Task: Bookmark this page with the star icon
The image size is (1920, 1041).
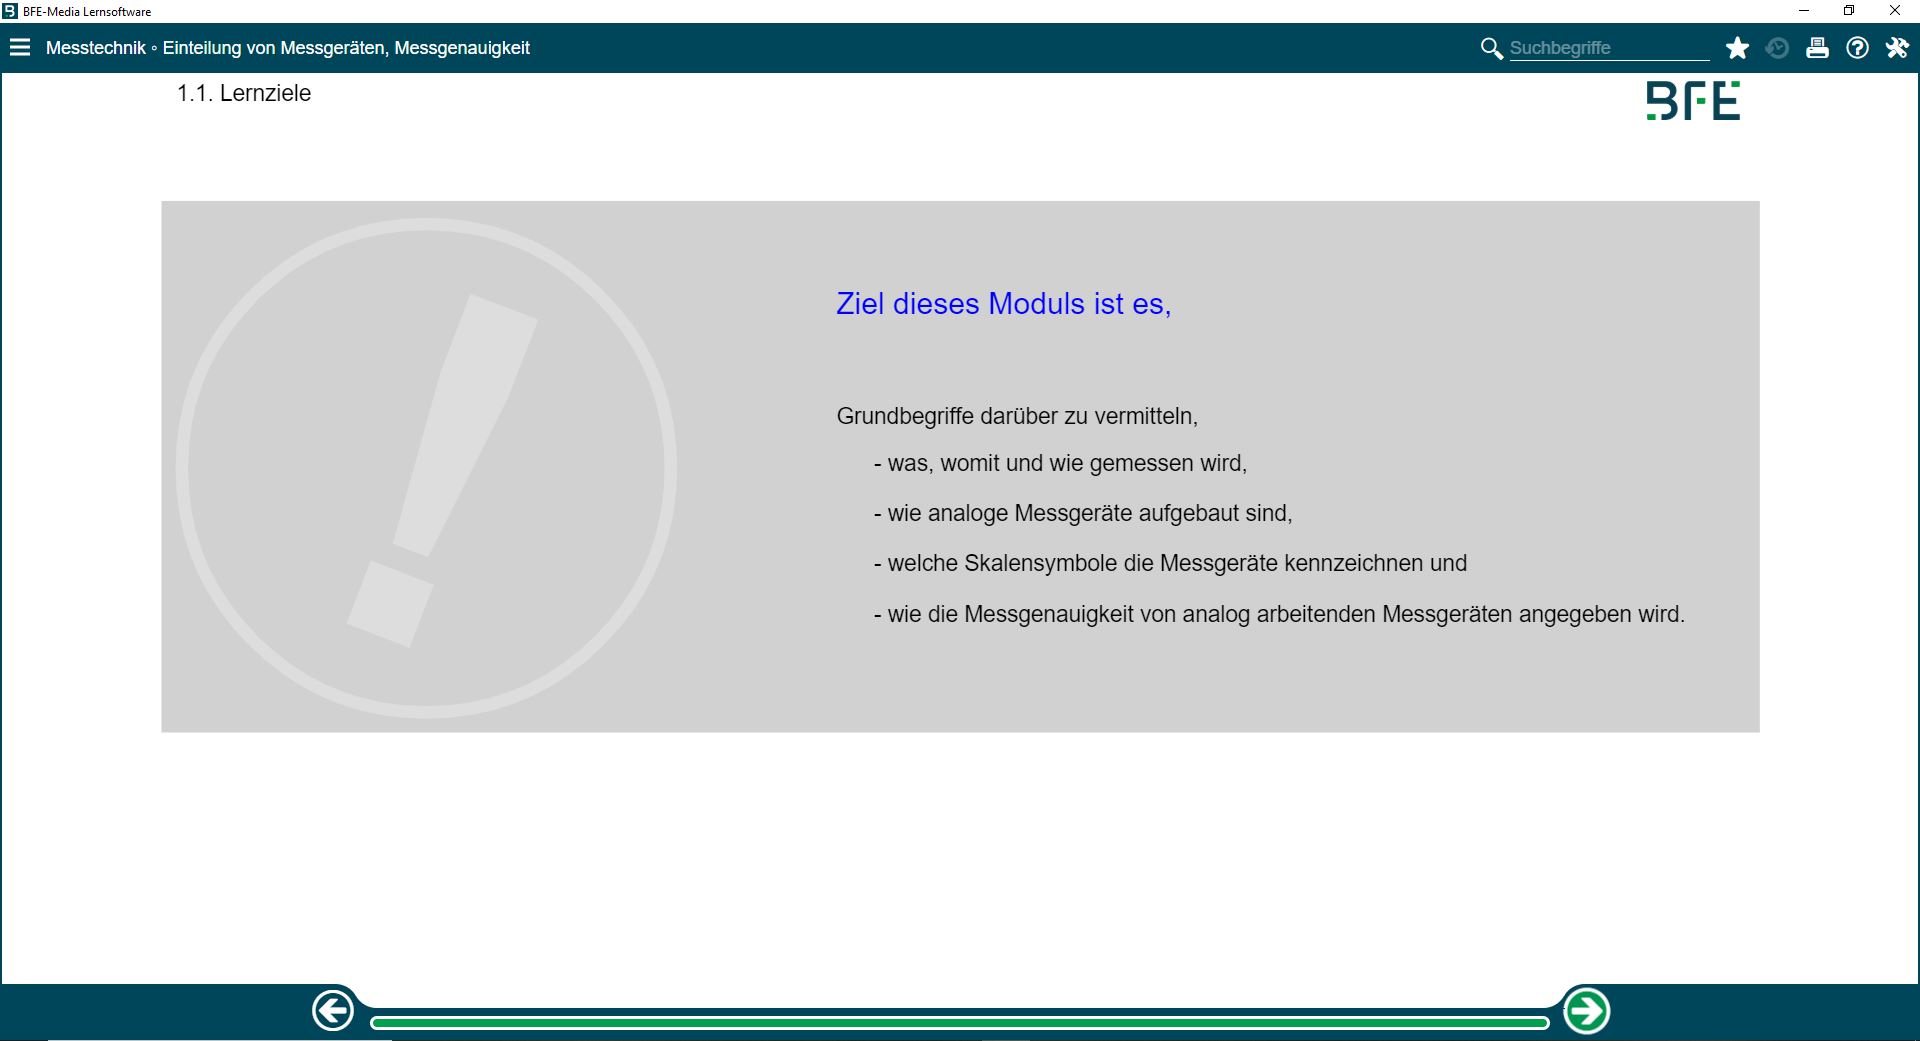Action: (x=1737, y=47)
